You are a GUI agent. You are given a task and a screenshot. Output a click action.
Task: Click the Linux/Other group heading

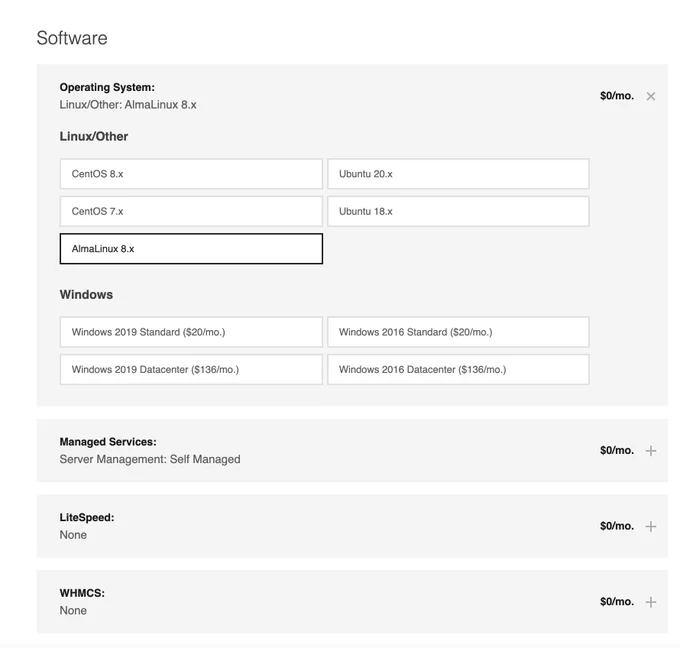pos(94,136)
